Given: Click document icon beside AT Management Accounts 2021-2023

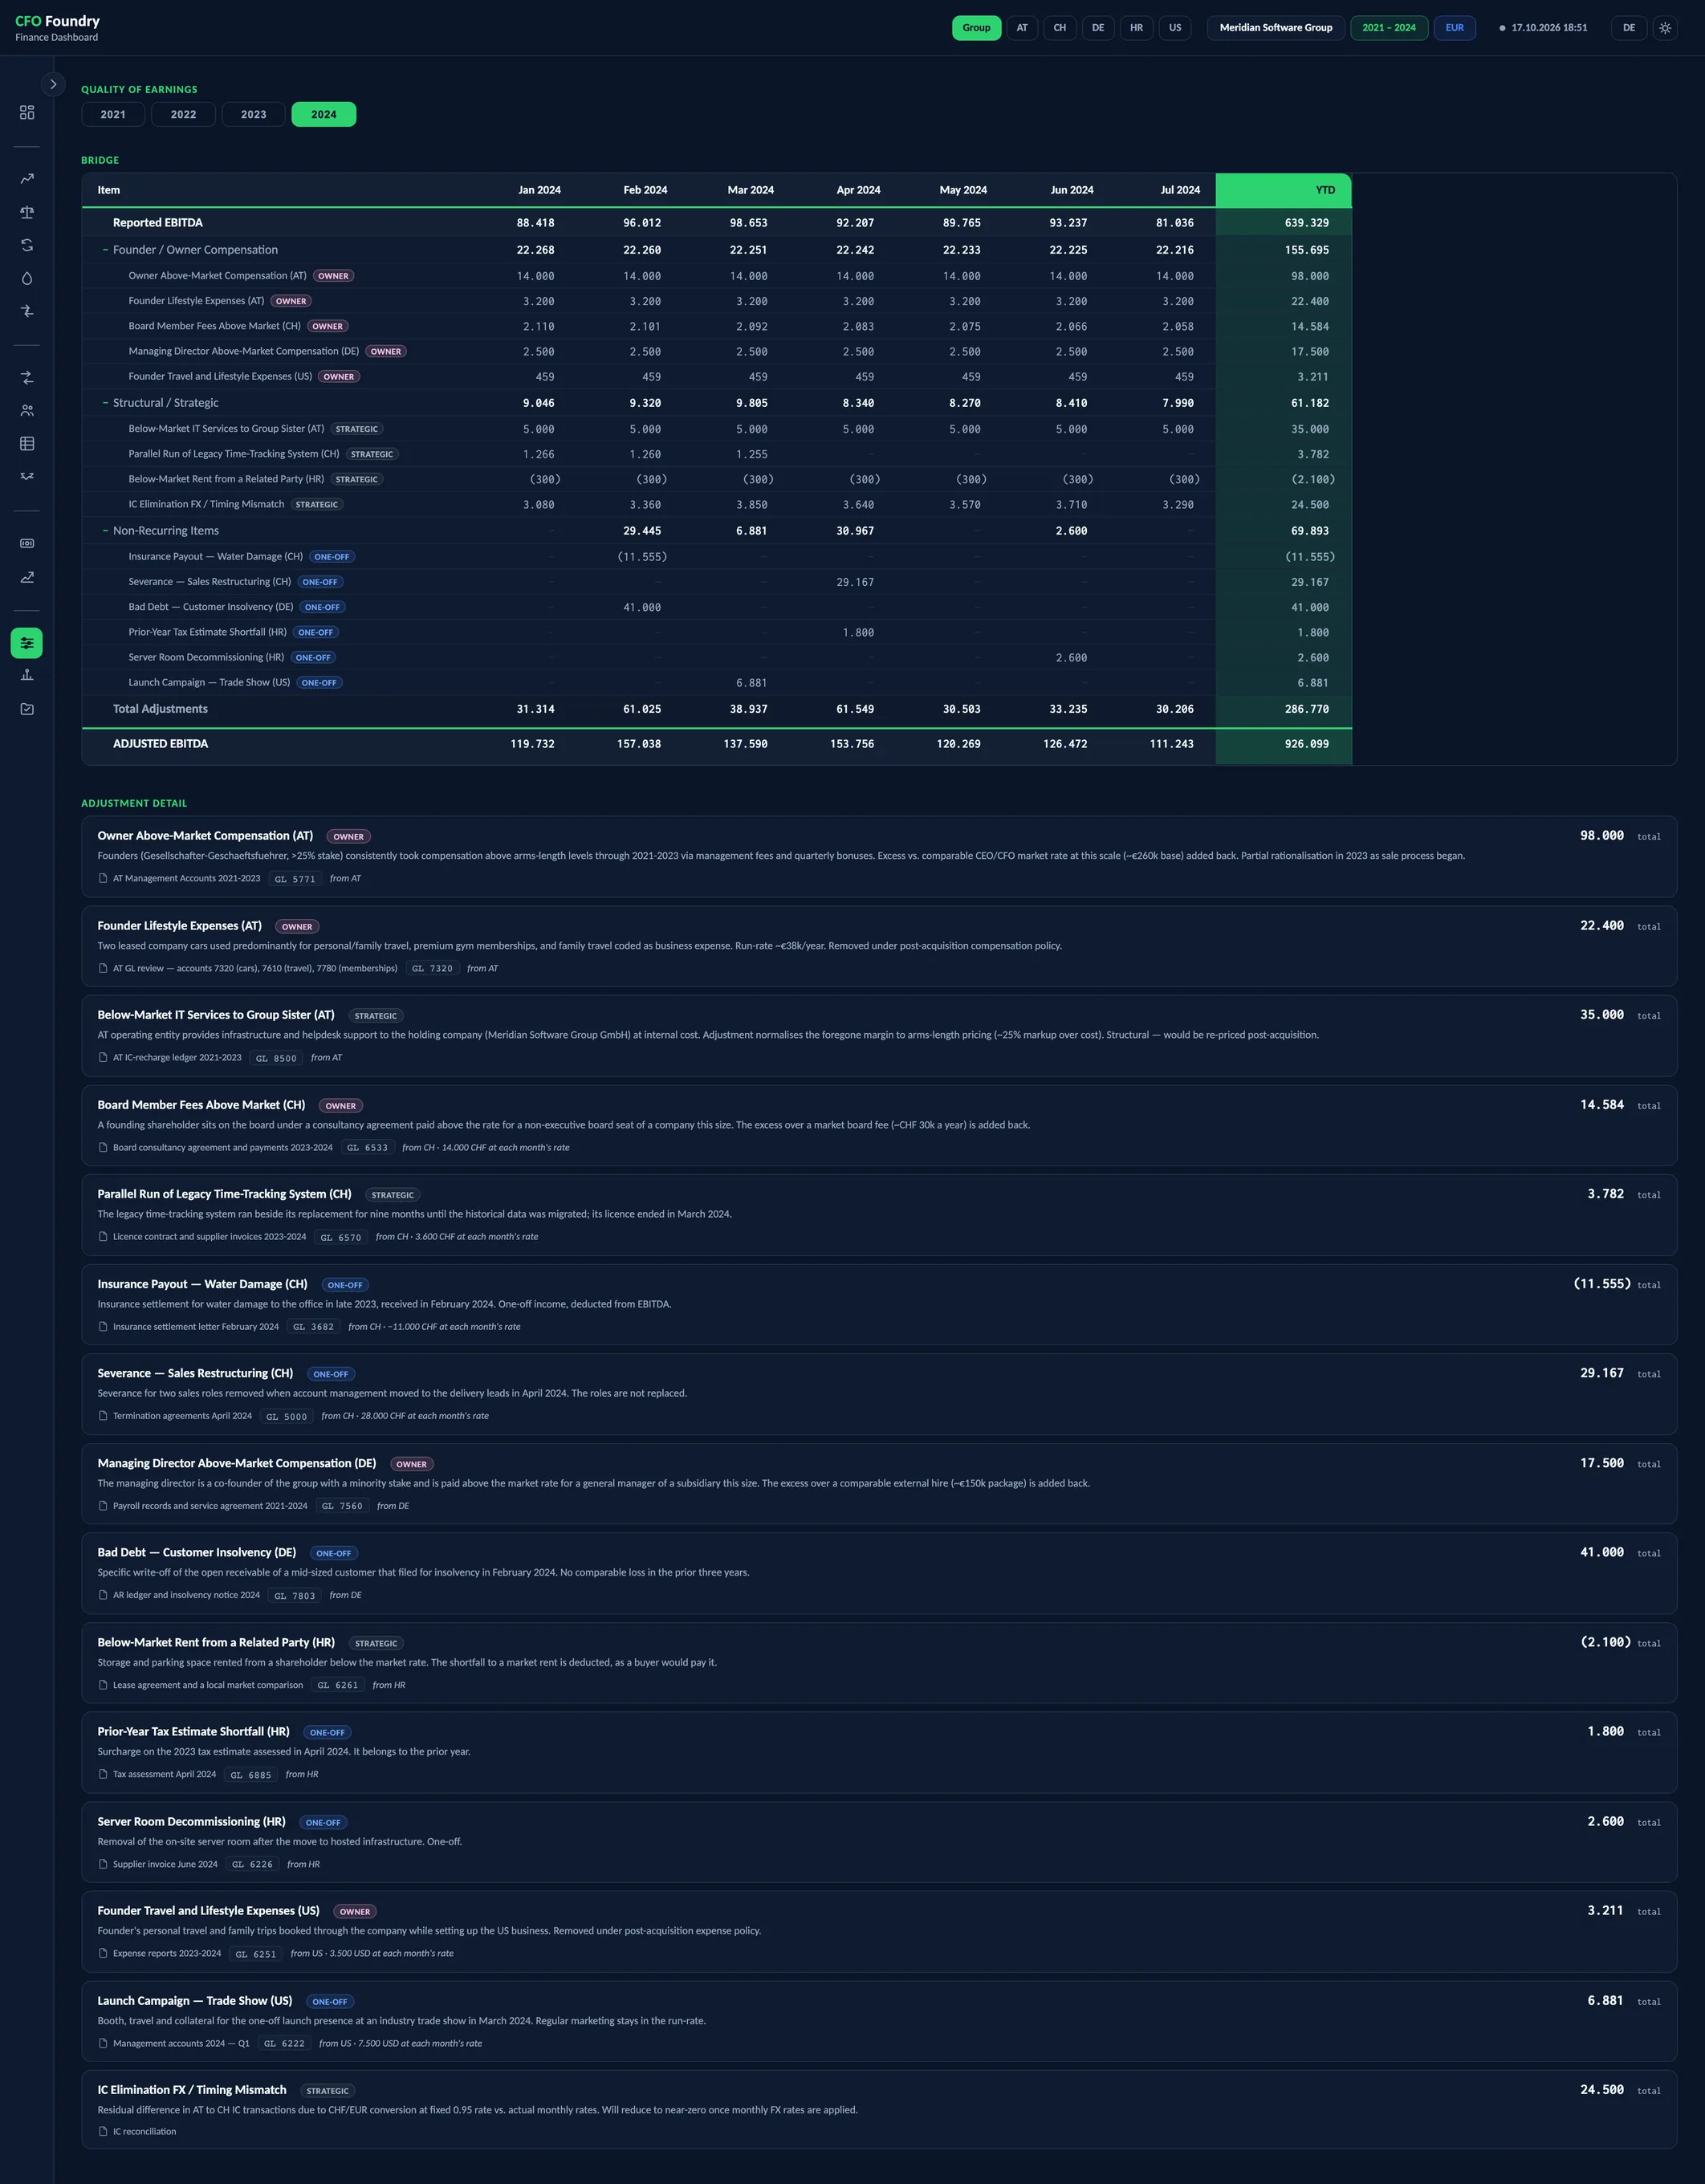Looking at the screenshot, I should pyautogui.click(x=103, y=878).
